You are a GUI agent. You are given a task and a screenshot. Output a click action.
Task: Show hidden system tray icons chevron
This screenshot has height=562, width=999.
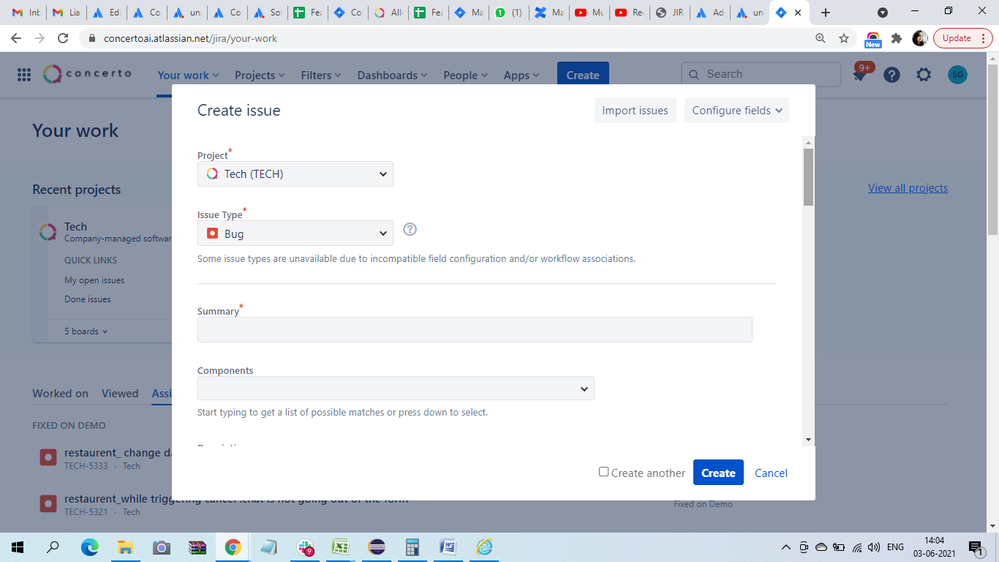tap(786, 547)
